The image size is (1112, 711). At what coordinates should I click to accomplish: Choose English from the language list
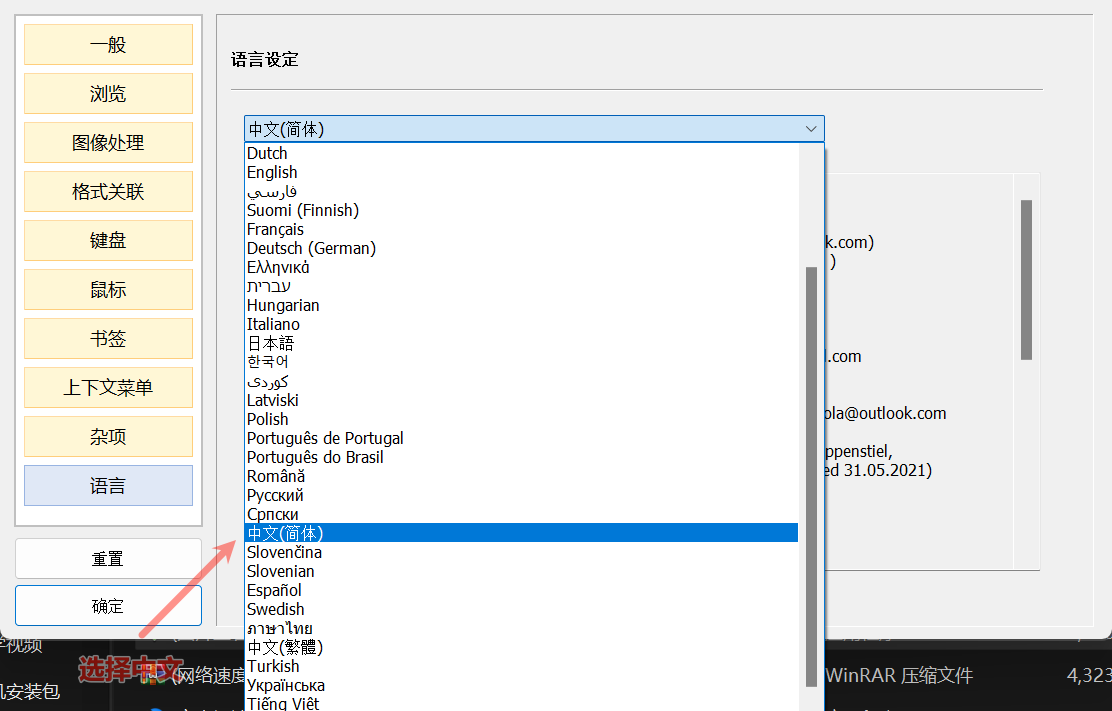pyautogui.click(x=272, y=172)
